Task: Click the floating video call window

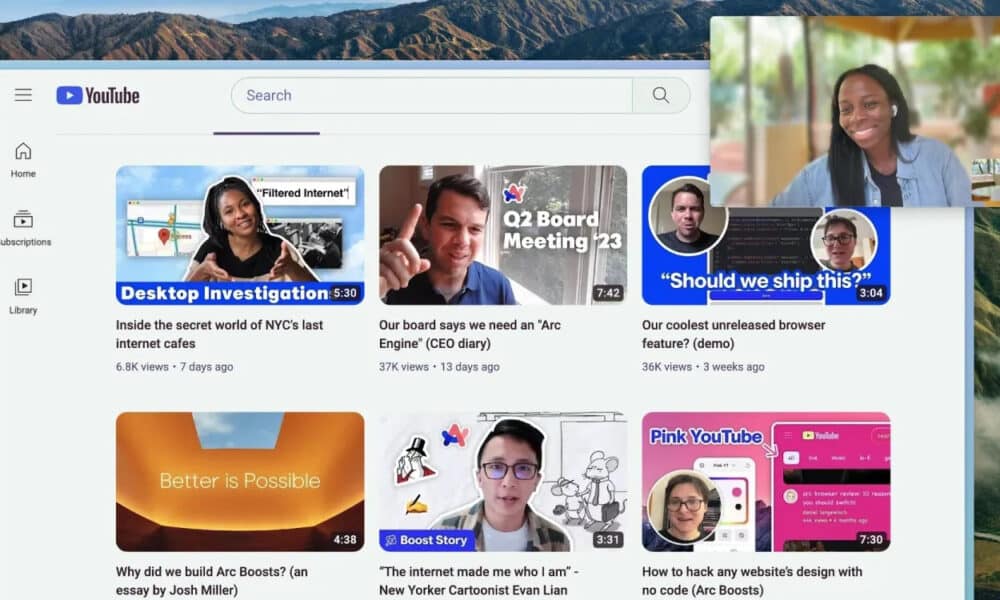Action: (x=855, y=111)
